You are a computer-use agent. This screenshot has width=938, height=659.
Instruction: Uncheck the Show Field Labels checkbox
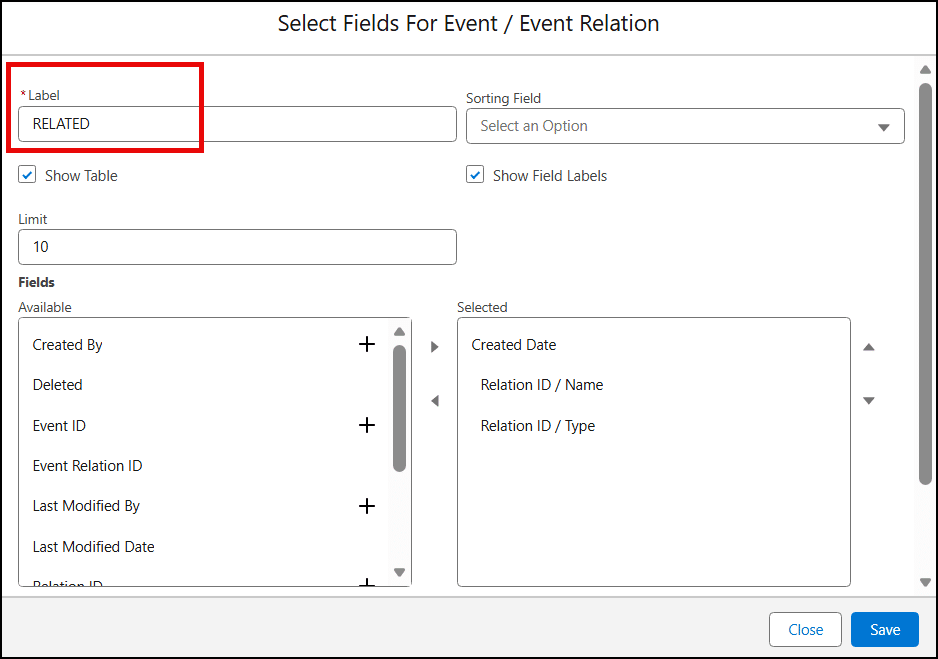[475, 175]
